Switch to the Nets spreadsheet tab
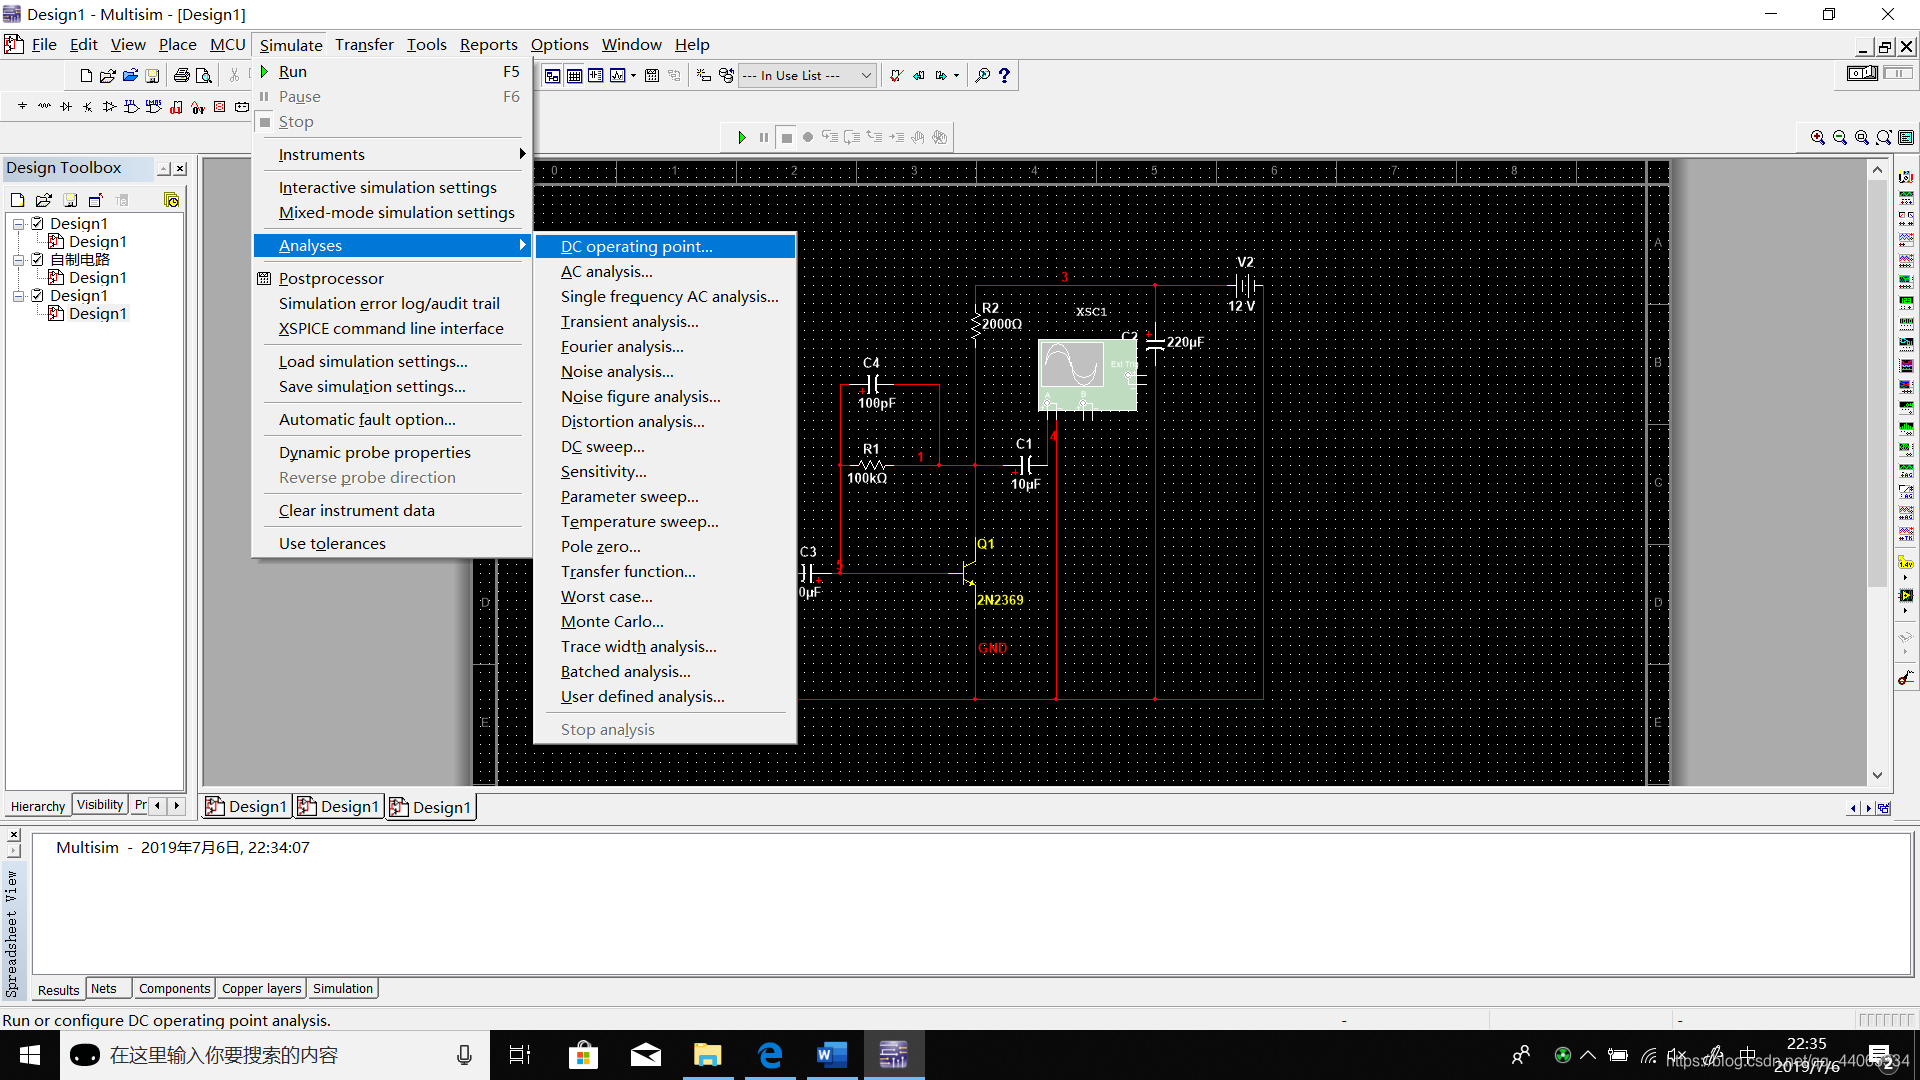1920x1080 pixels. 104,989
